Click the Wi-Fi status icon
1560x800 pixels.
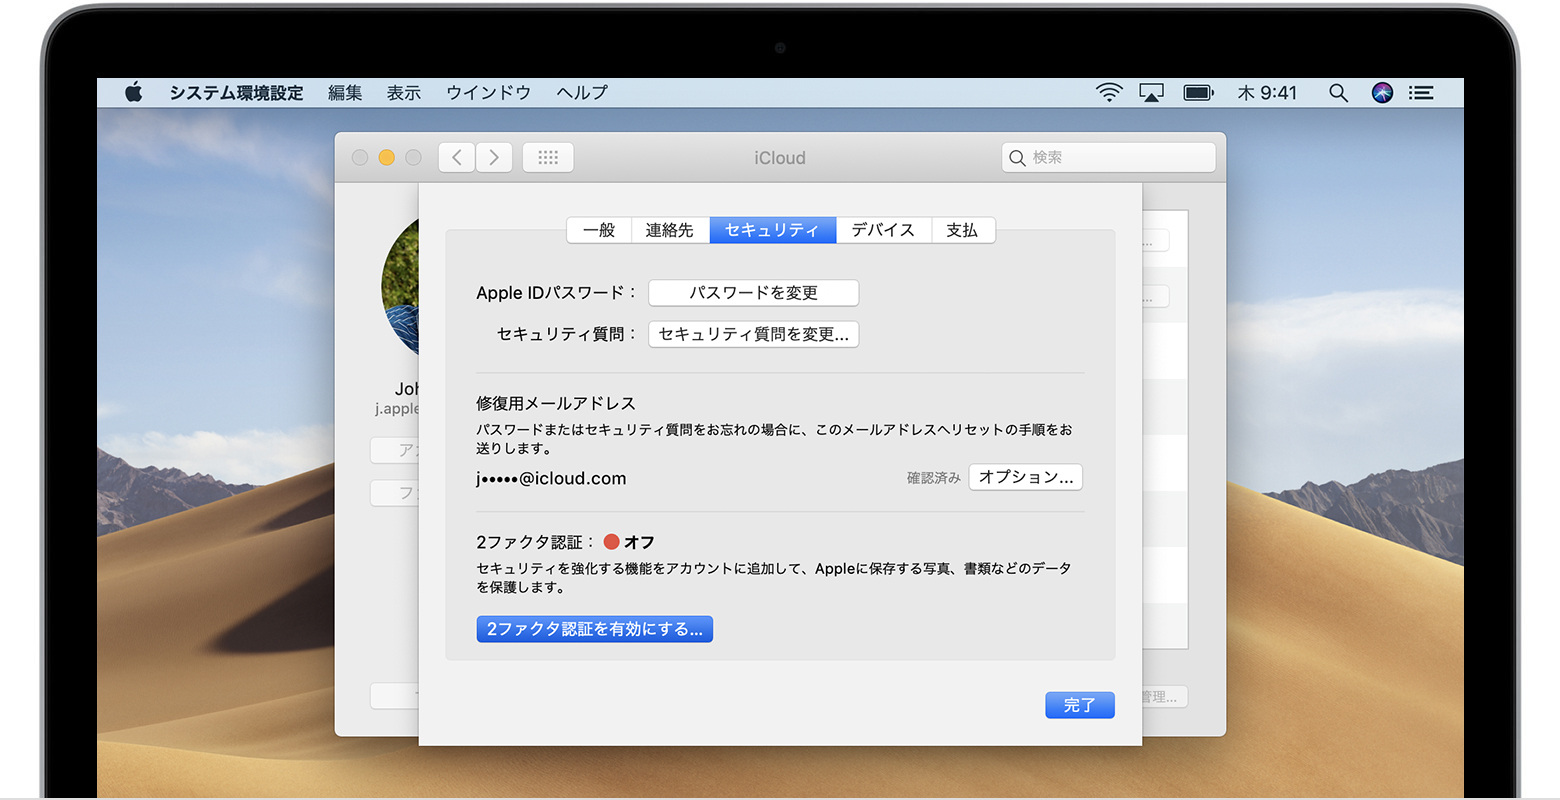(x=1108, y=93)
